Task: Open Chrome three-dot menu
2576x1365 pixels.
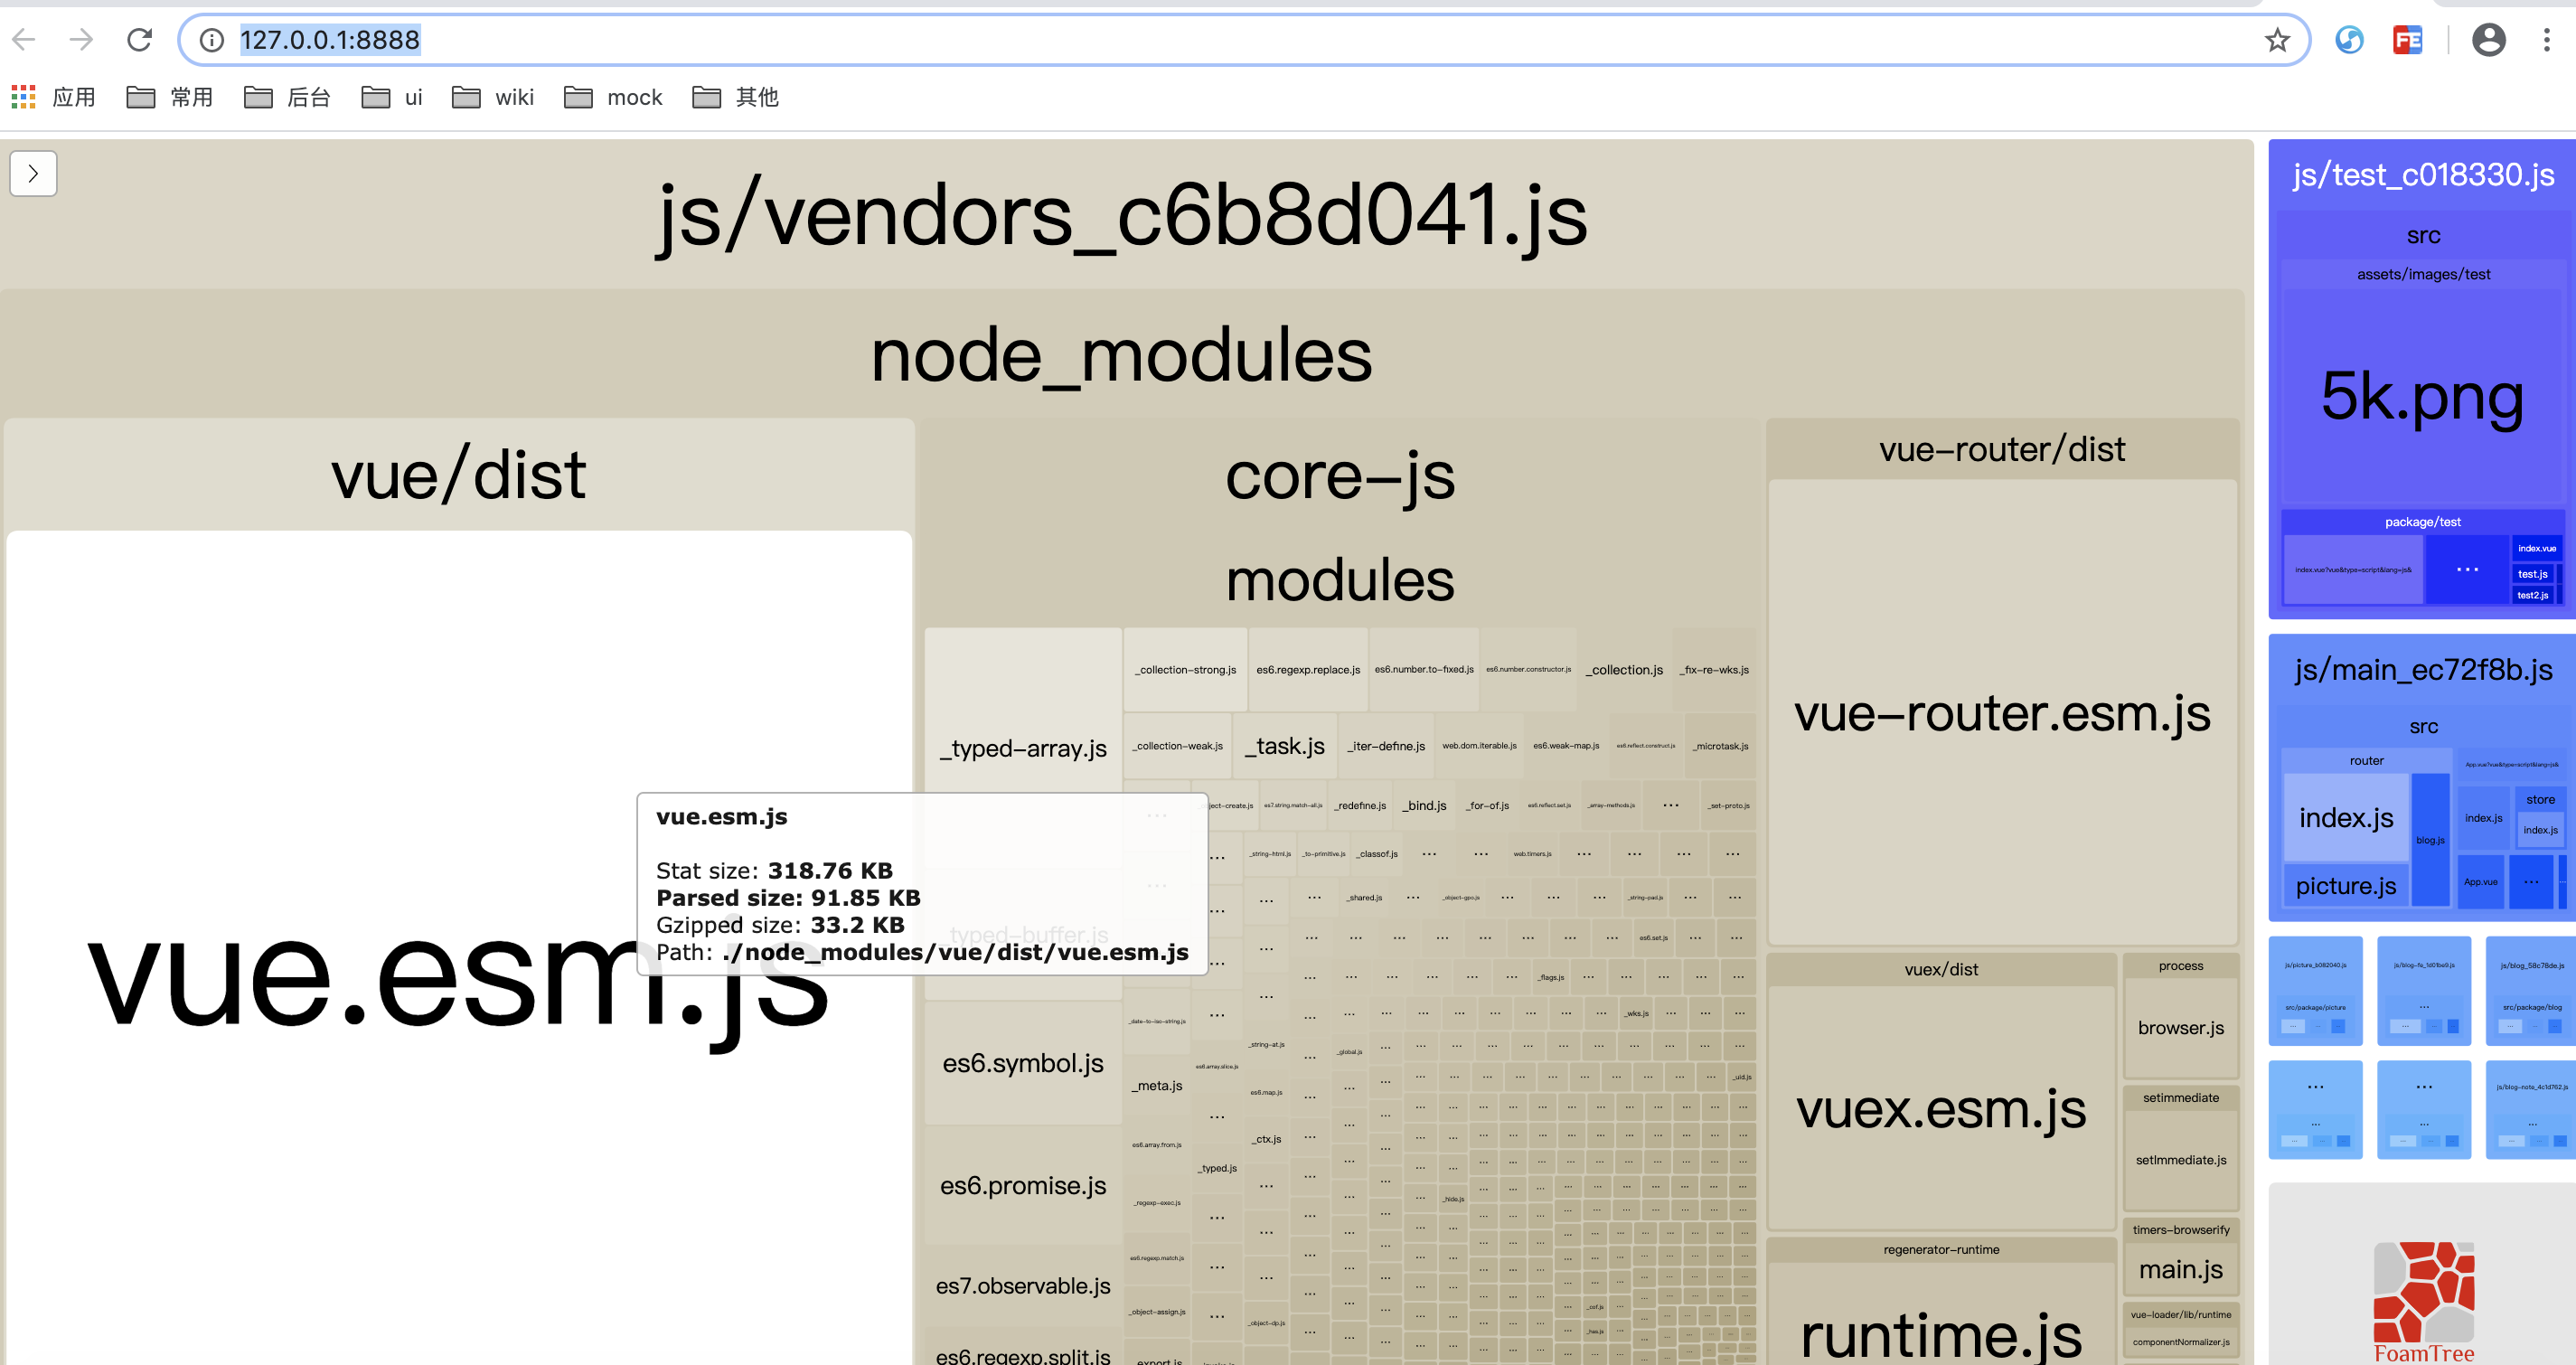Action: 2546,40
